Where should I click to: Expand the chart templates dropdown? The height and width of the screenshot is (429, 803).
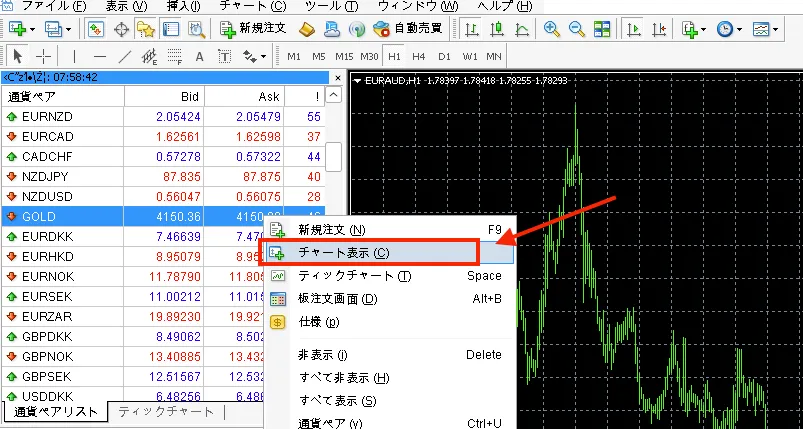pos(766,29)
